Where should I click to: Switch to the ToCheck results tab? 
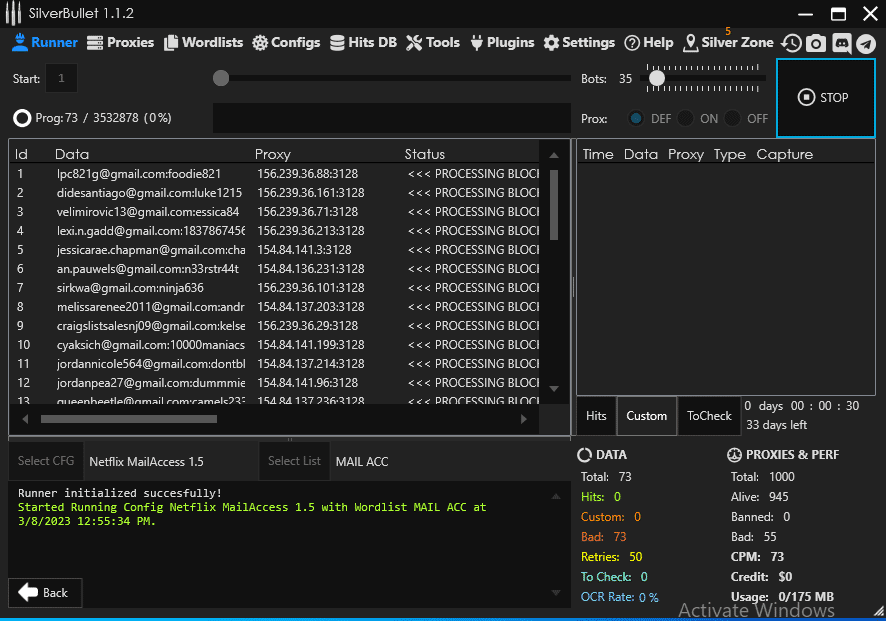[709, 416]
